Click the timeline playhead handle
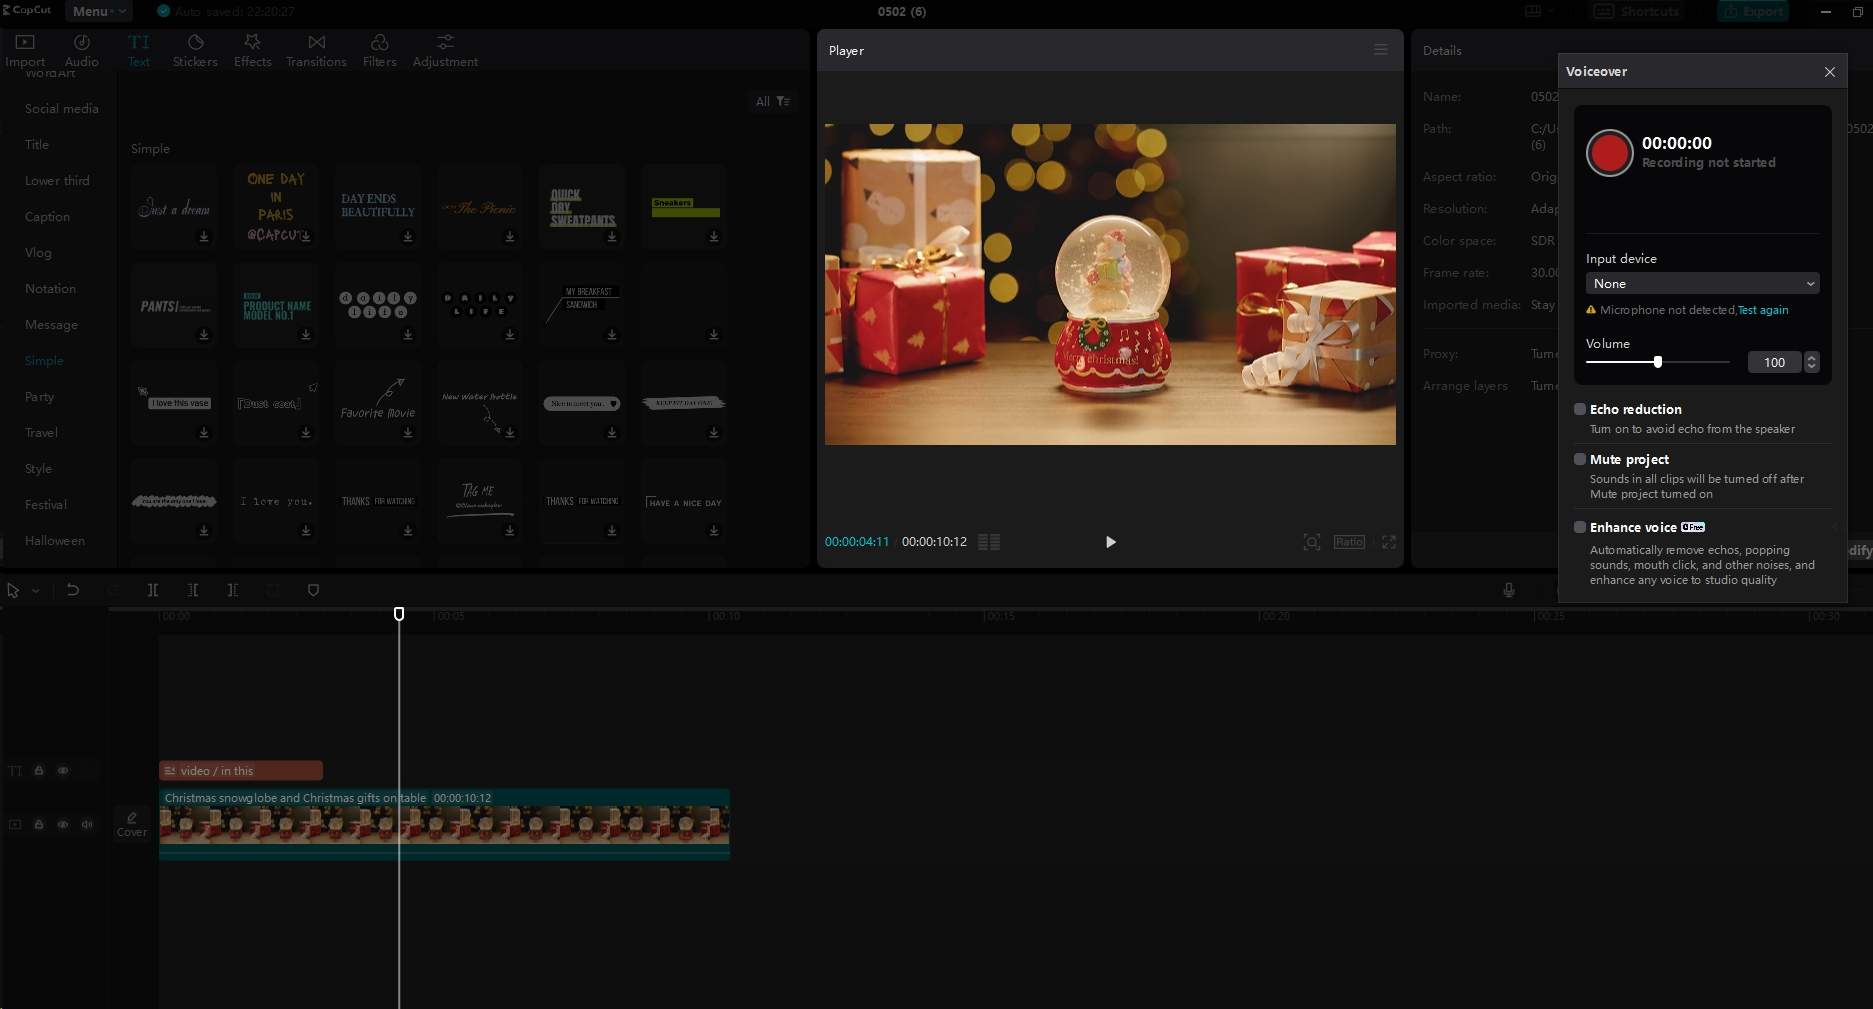 (399, 613)
